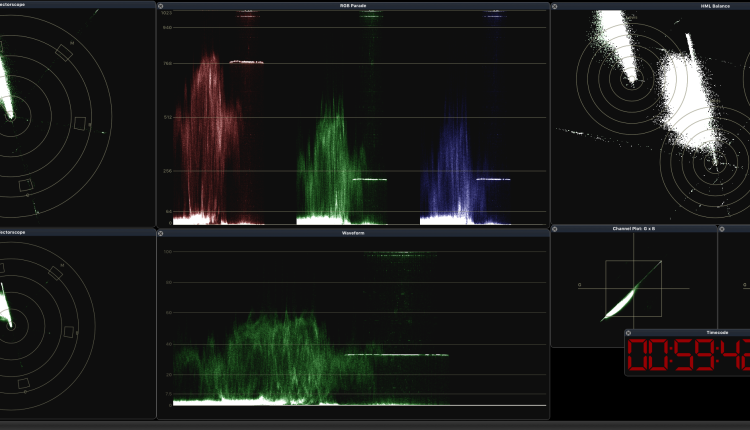Close the Timecode panel
Image resolution: width=750 pixels, height=430 pixels.
pos(629,333)
